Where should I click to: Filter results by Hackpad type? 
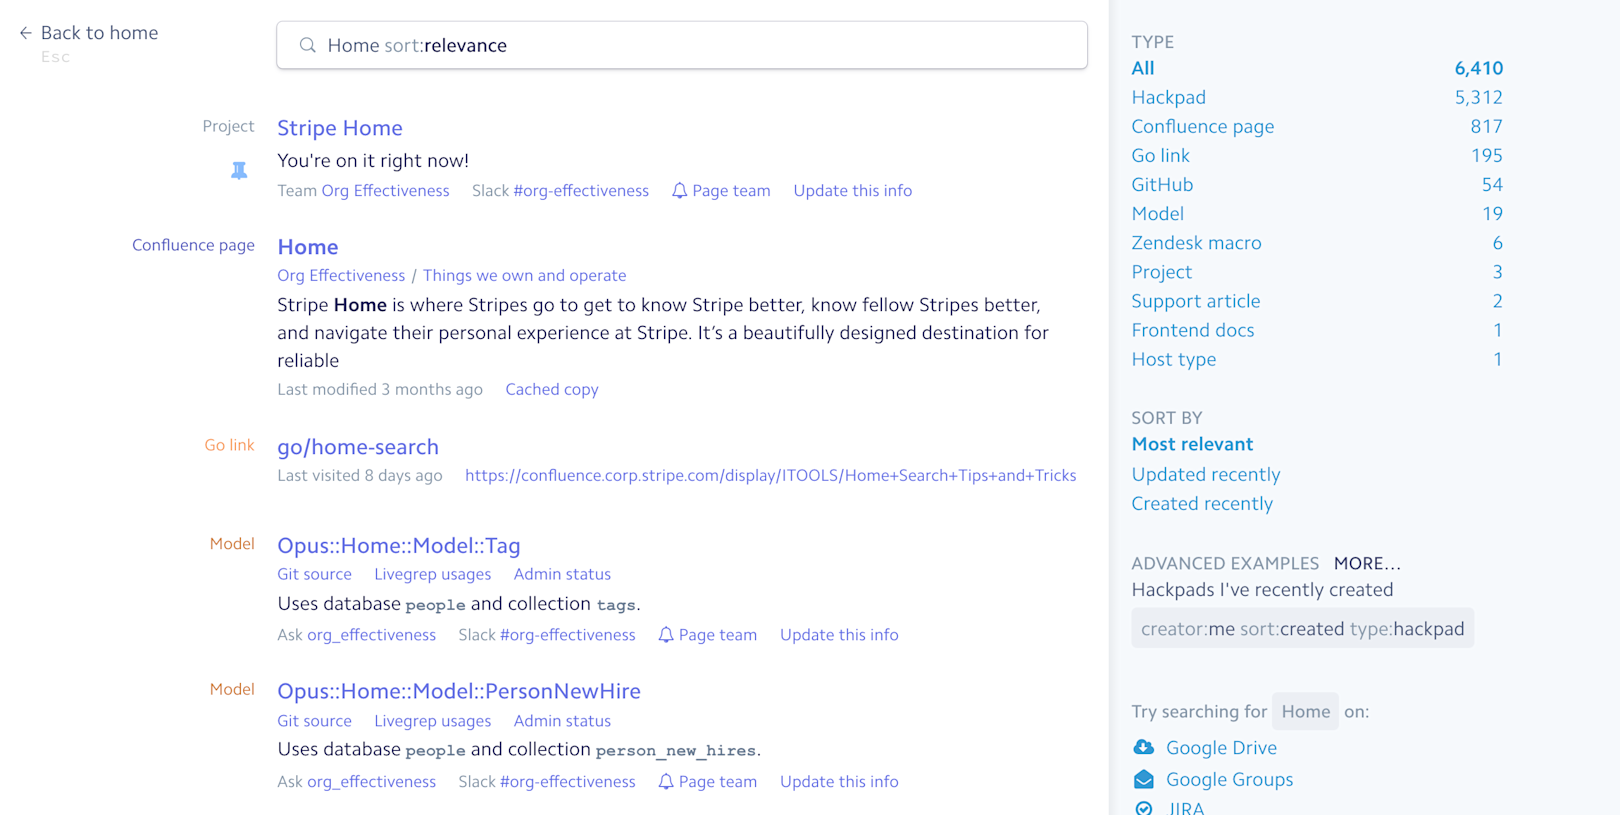[1168, 97]
